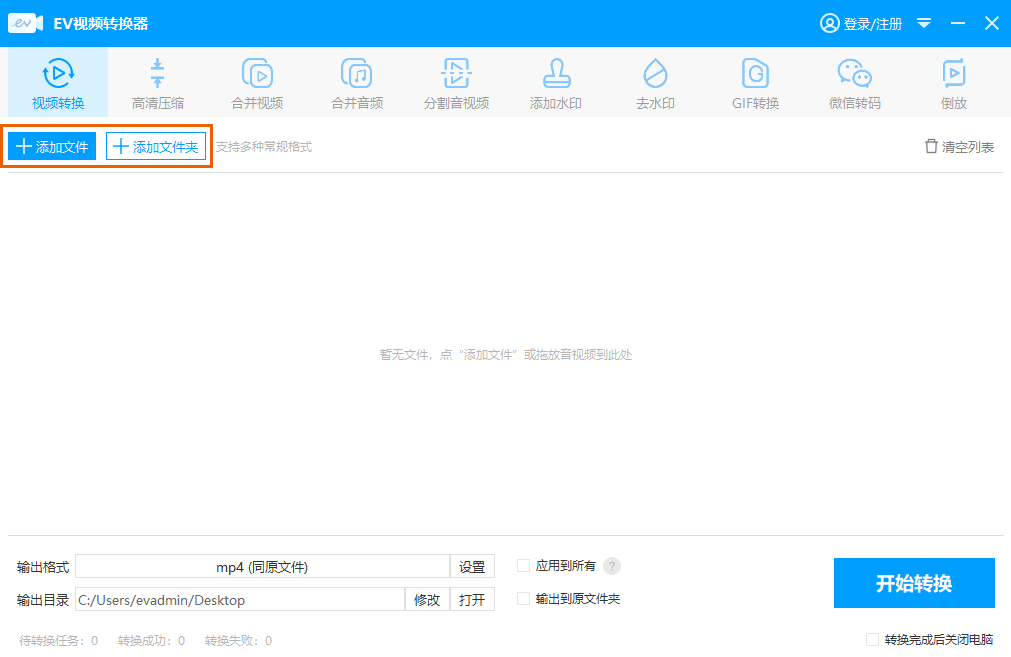Screen dimensions: 1011x657
Task: Toggle 转换完成后关闭电脑 checkbox
Action: 872,639
